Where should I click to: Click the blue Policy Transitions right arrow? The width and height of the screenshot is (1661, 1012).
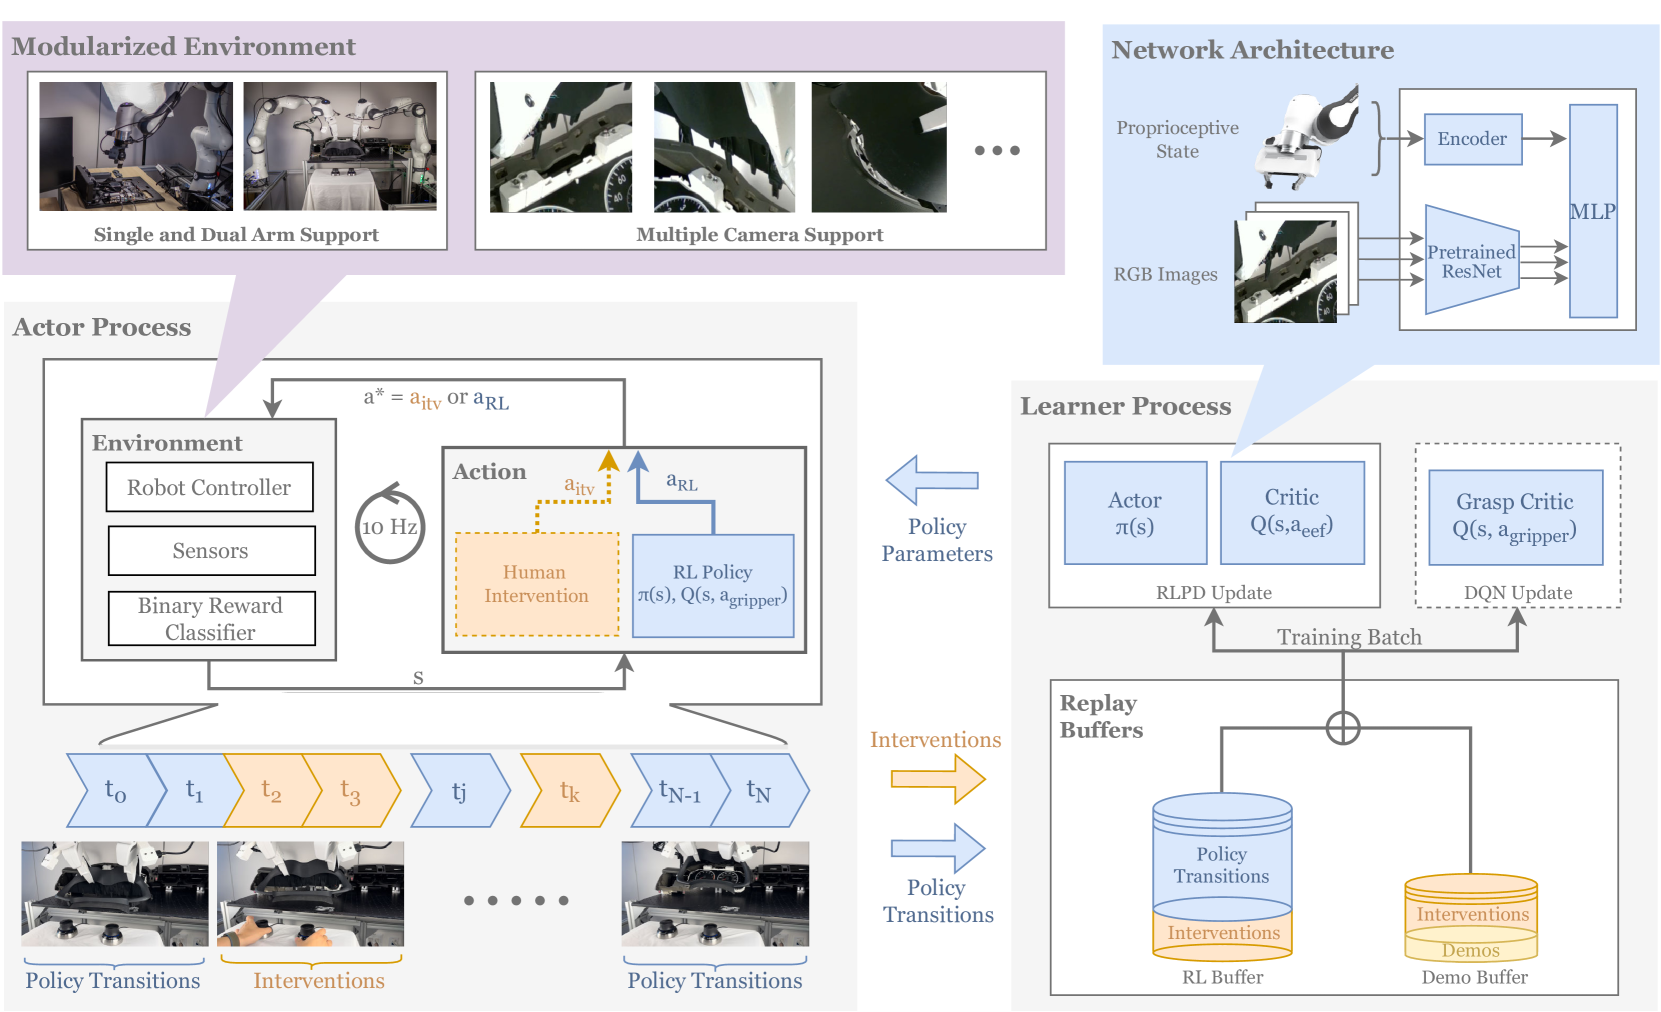click(938, 849)
